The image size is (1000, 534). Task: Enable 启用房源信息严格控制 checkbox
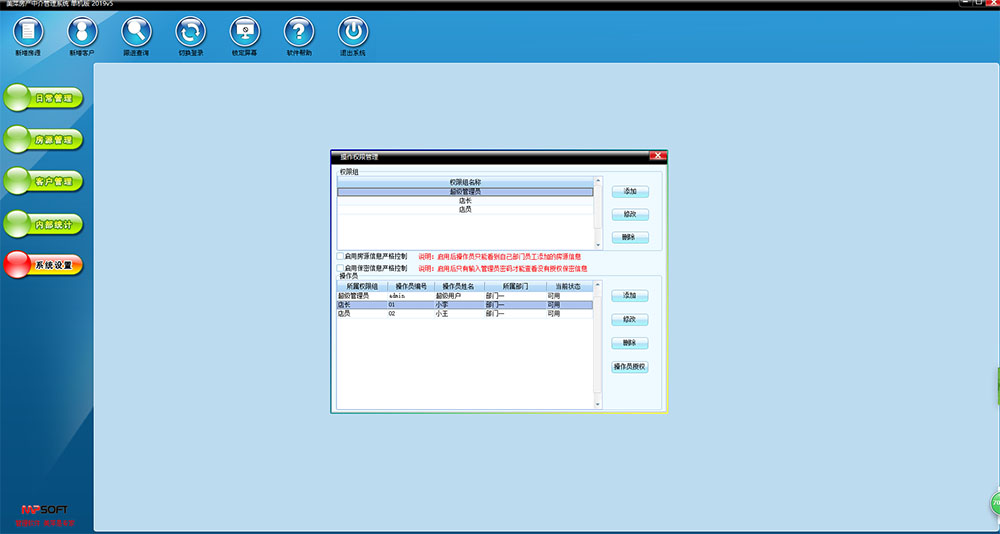pos(341,256)
